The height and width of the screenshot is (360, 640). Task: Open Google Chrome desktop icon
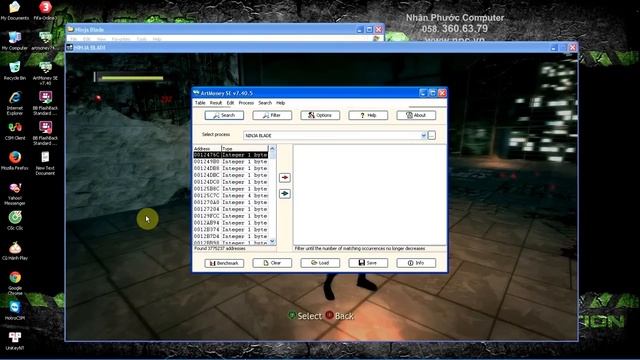point(15,283)
